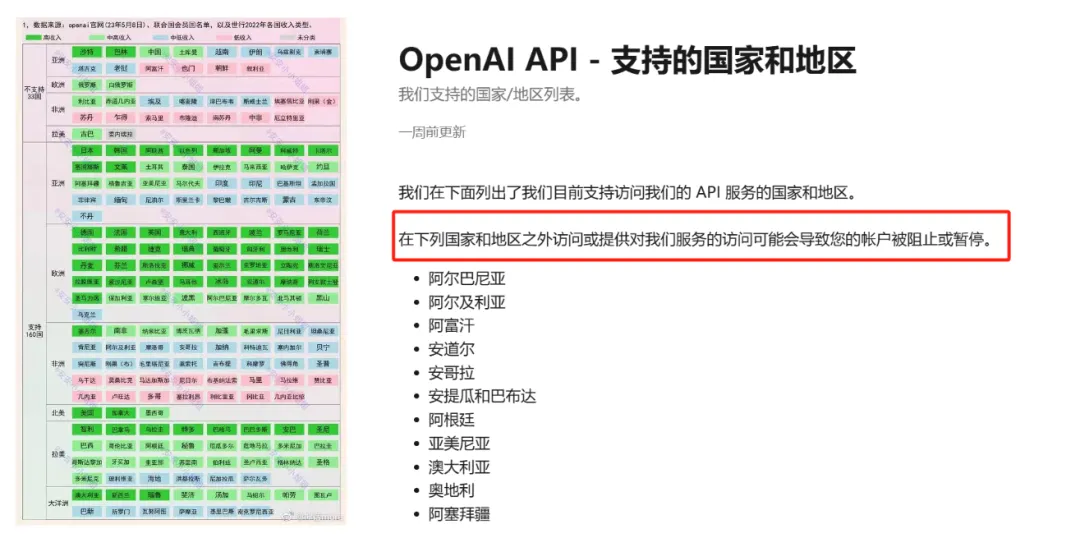Click the '大洋洲' region label in chart

(x=59, y=504)
